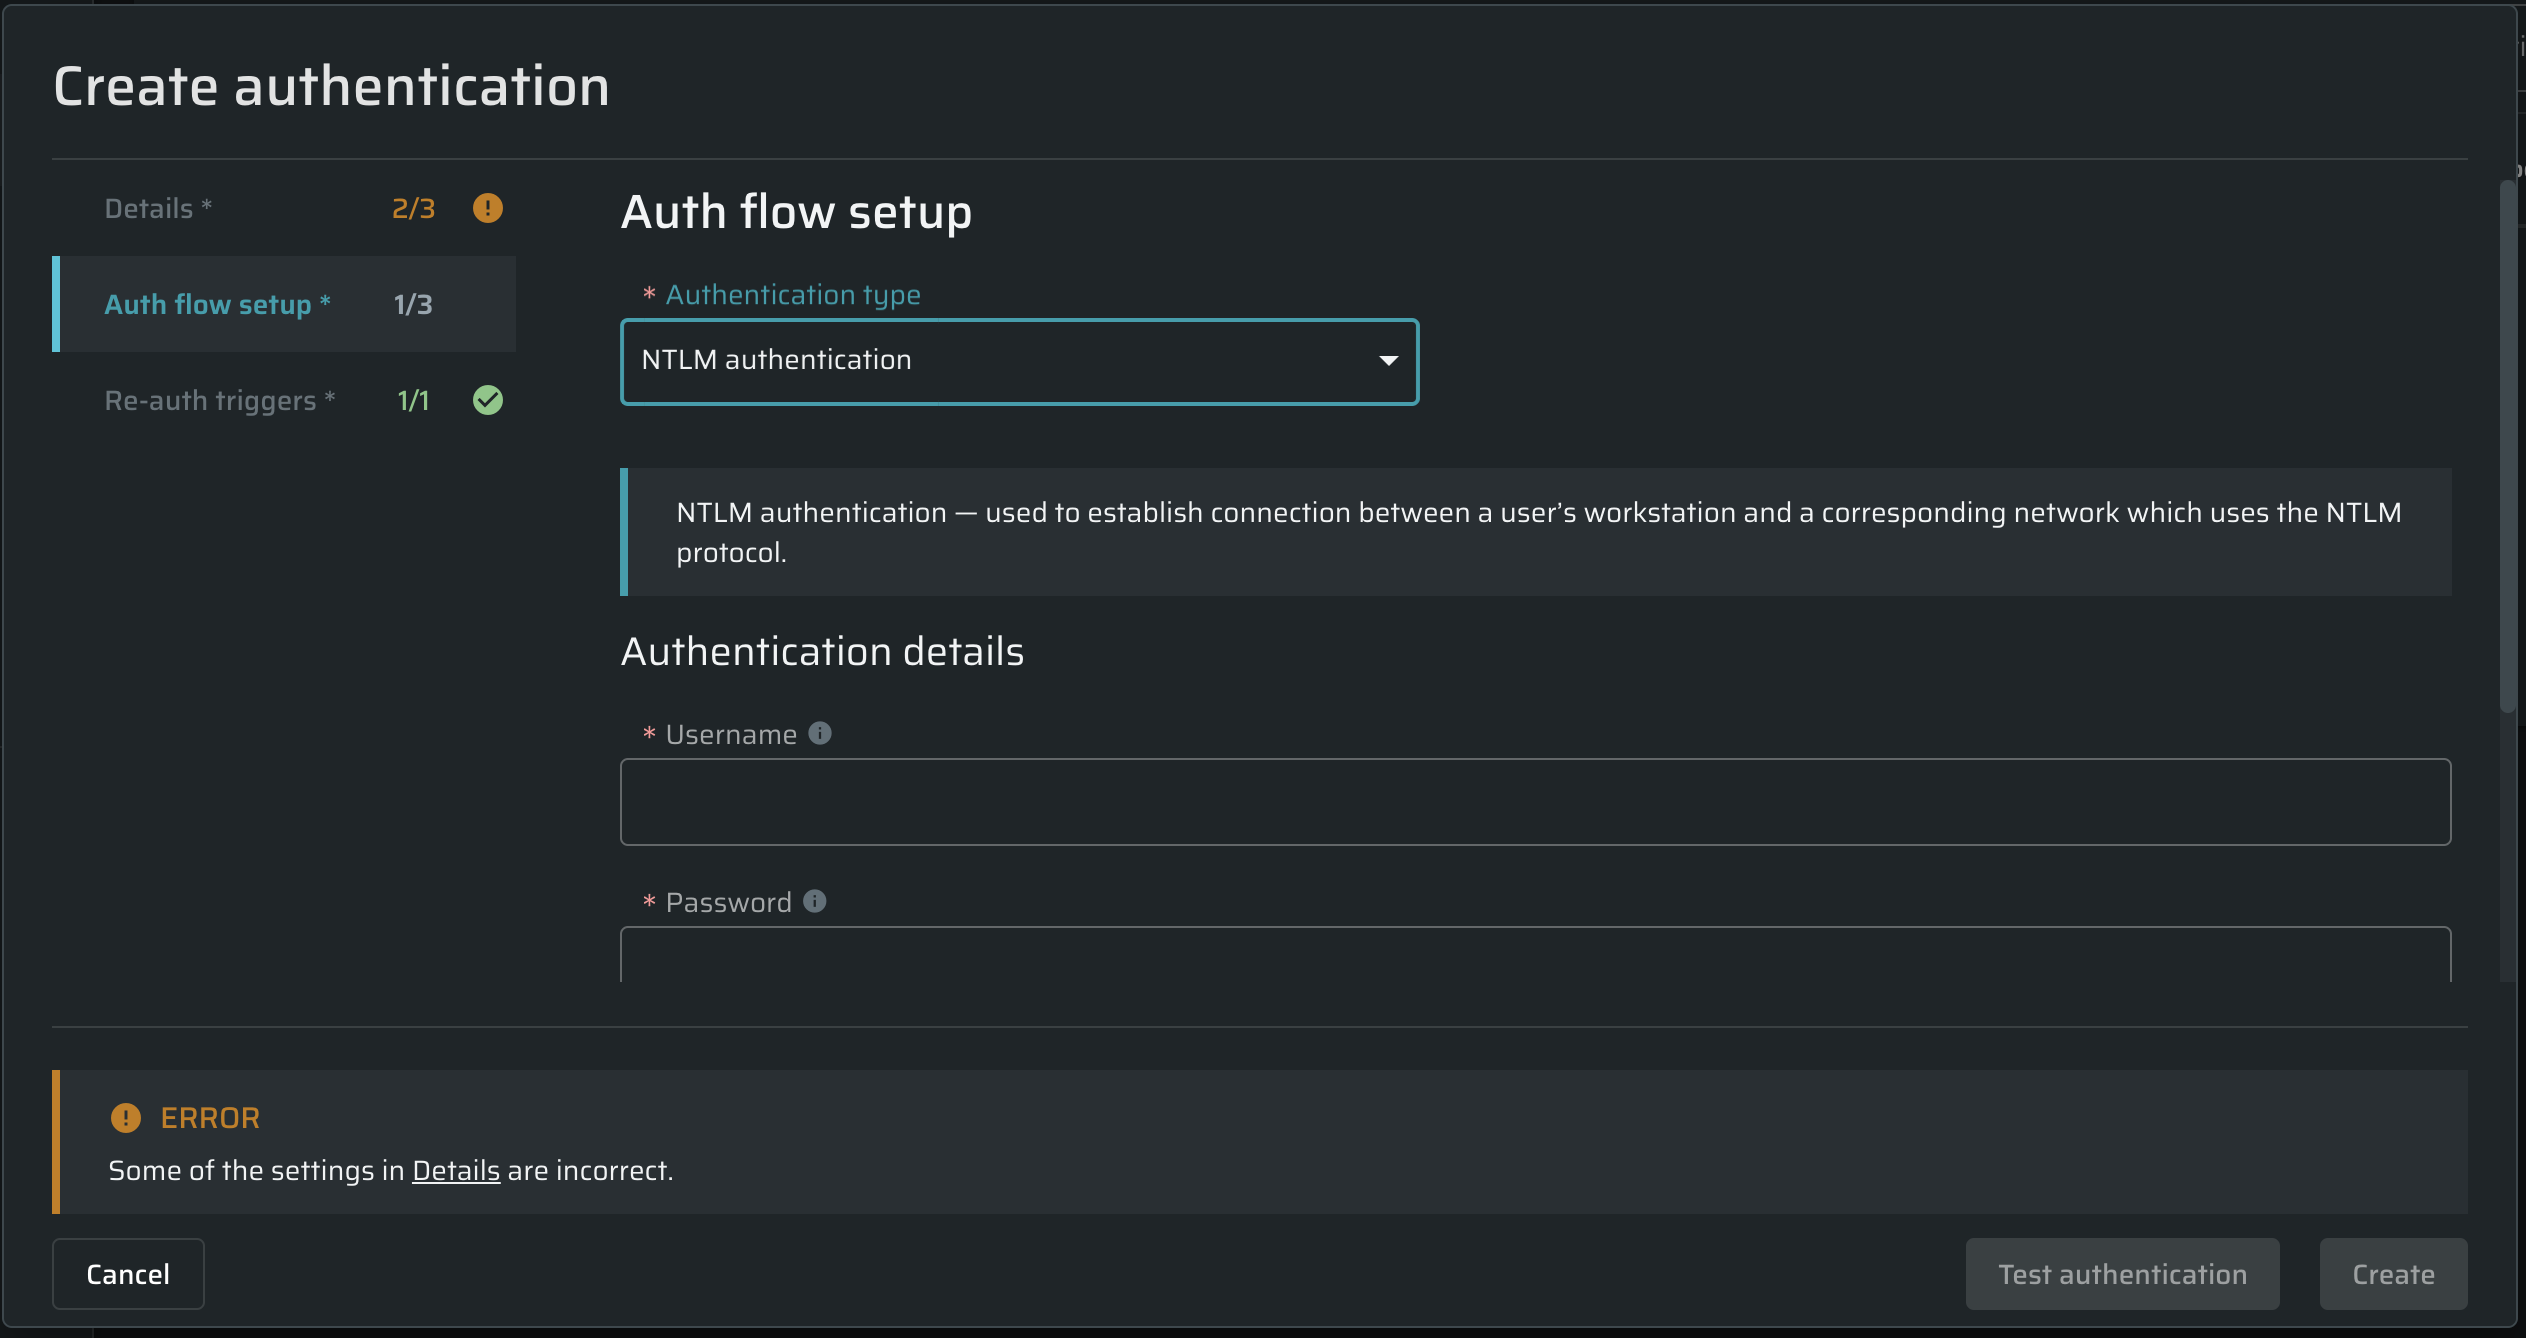Click the ERROR banner warning icon
The width and height of the screenshot is (2526, 1338).
pos(126,1117)
